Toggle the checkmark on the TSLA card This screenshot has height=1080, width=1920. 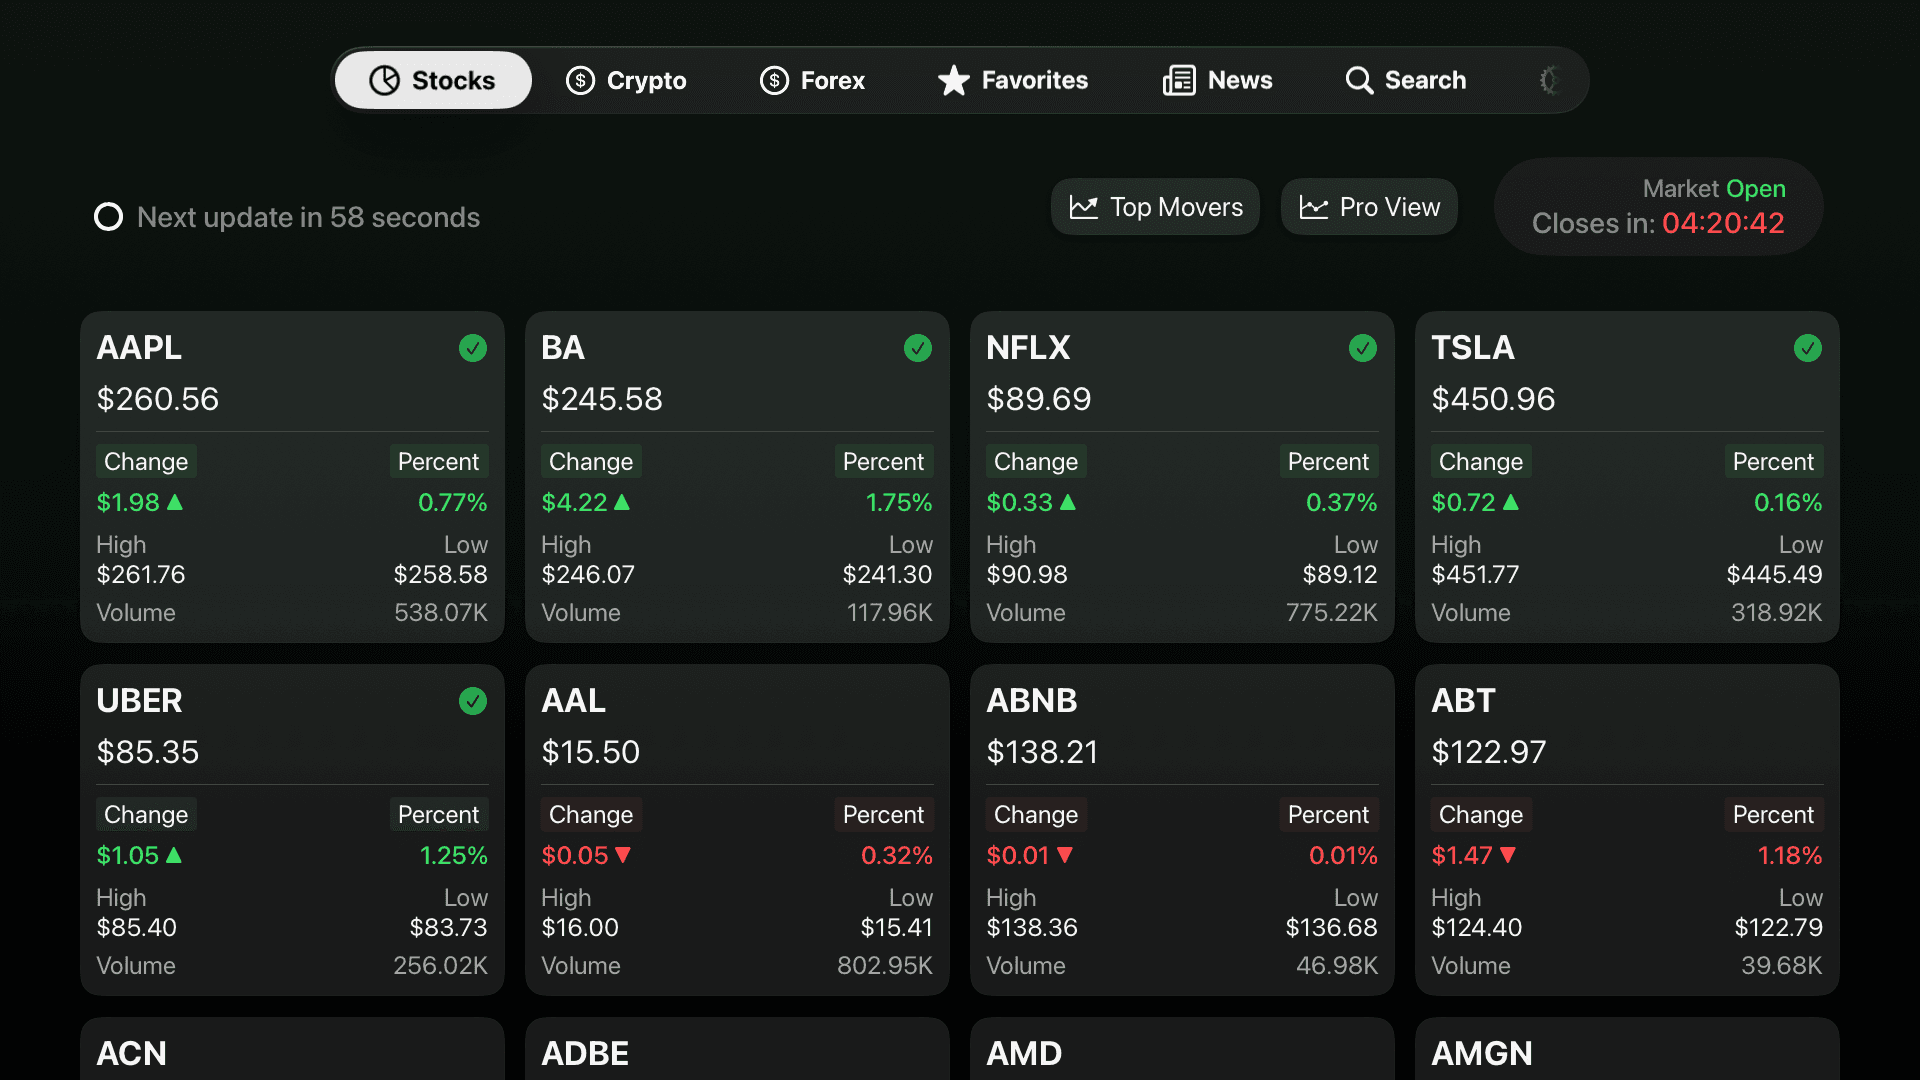click(1807, 348)
